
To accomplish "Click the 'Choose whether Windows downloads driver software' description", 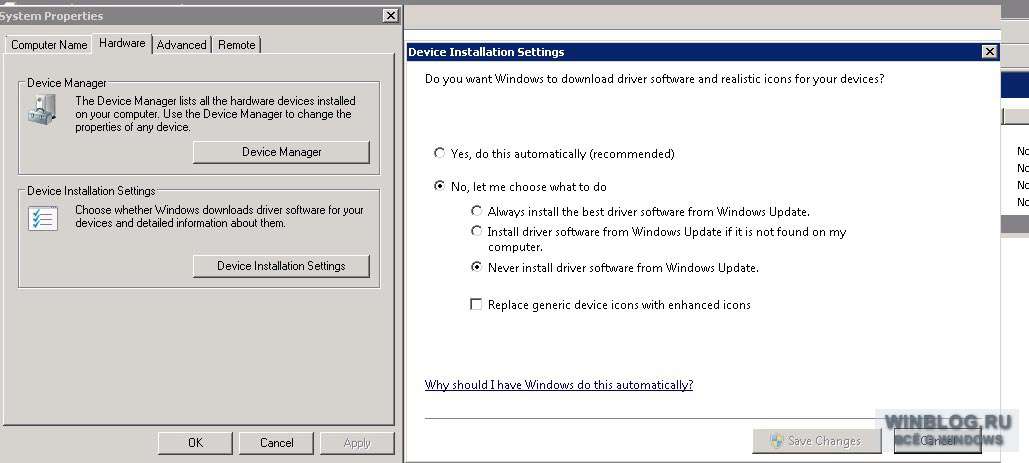I will point(219,216).
